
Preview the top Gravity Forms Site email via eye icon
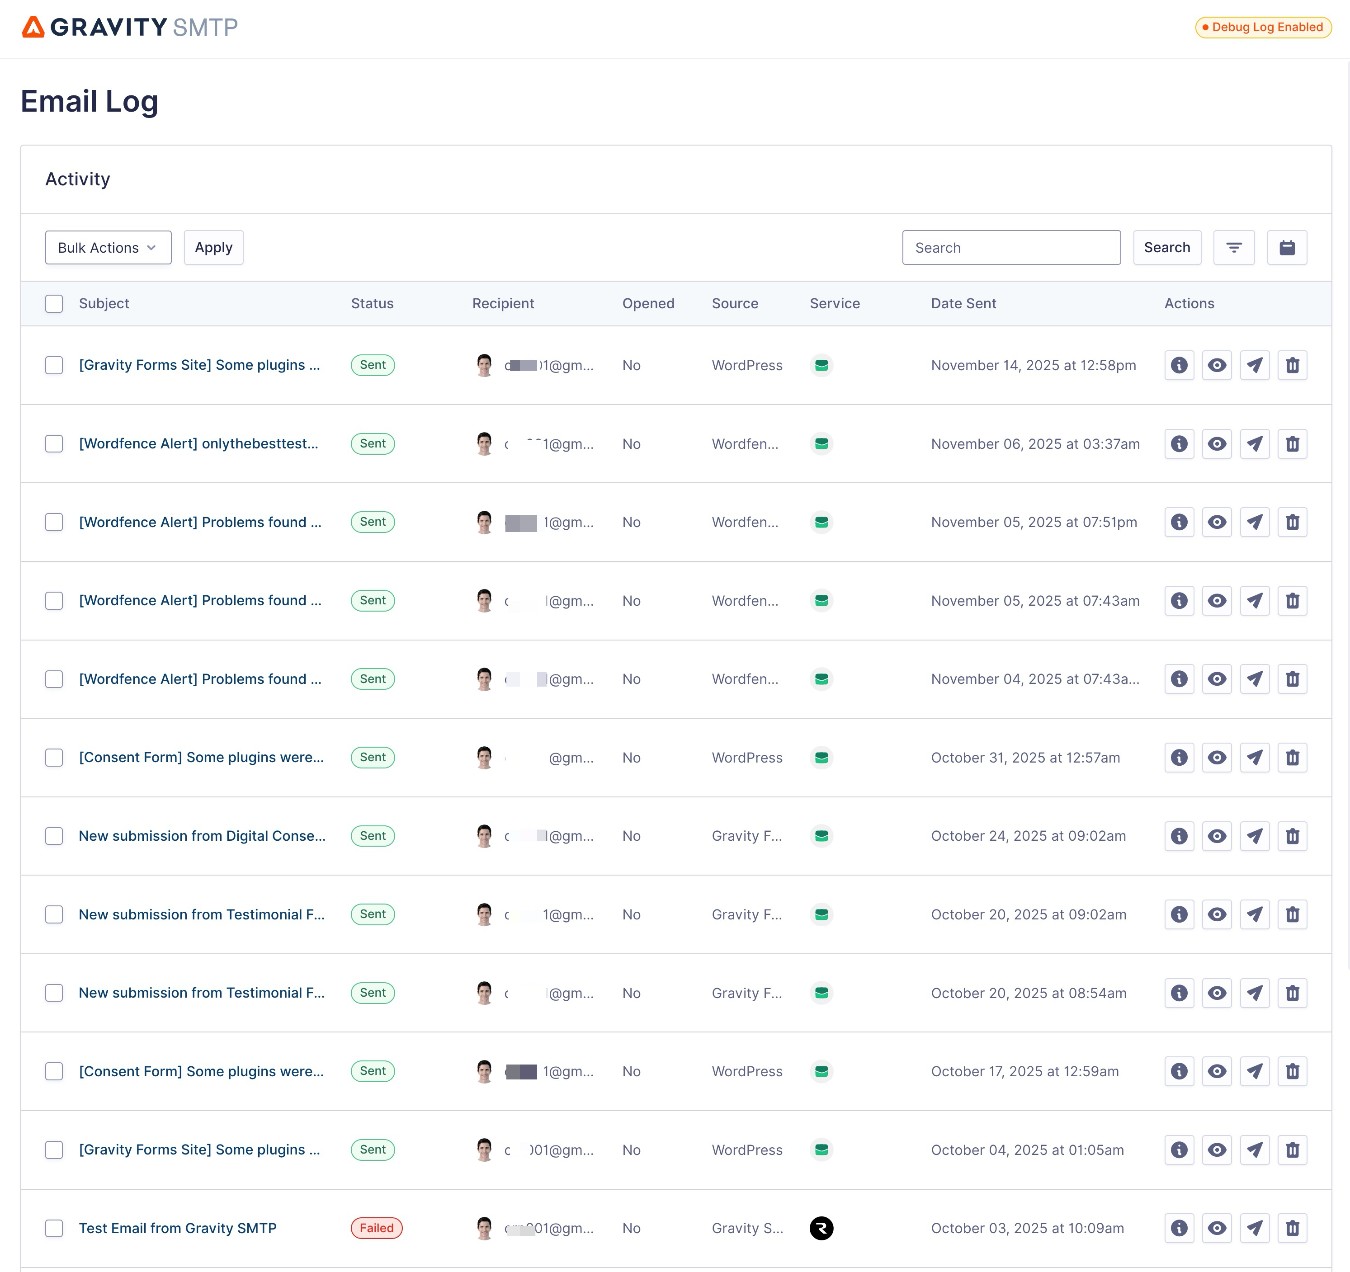(1217, 365)
